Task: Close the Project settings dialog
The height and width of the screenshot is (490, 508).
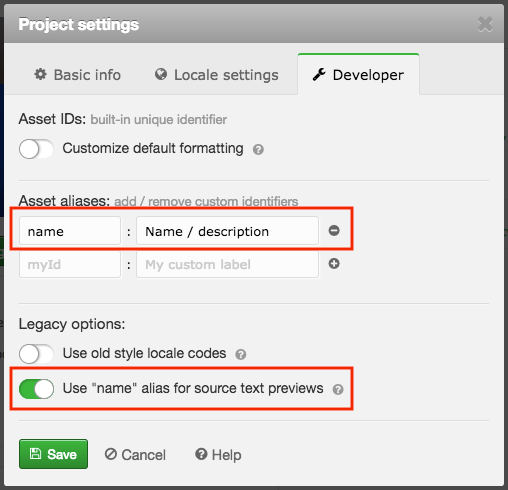Action: pos(485,24)
